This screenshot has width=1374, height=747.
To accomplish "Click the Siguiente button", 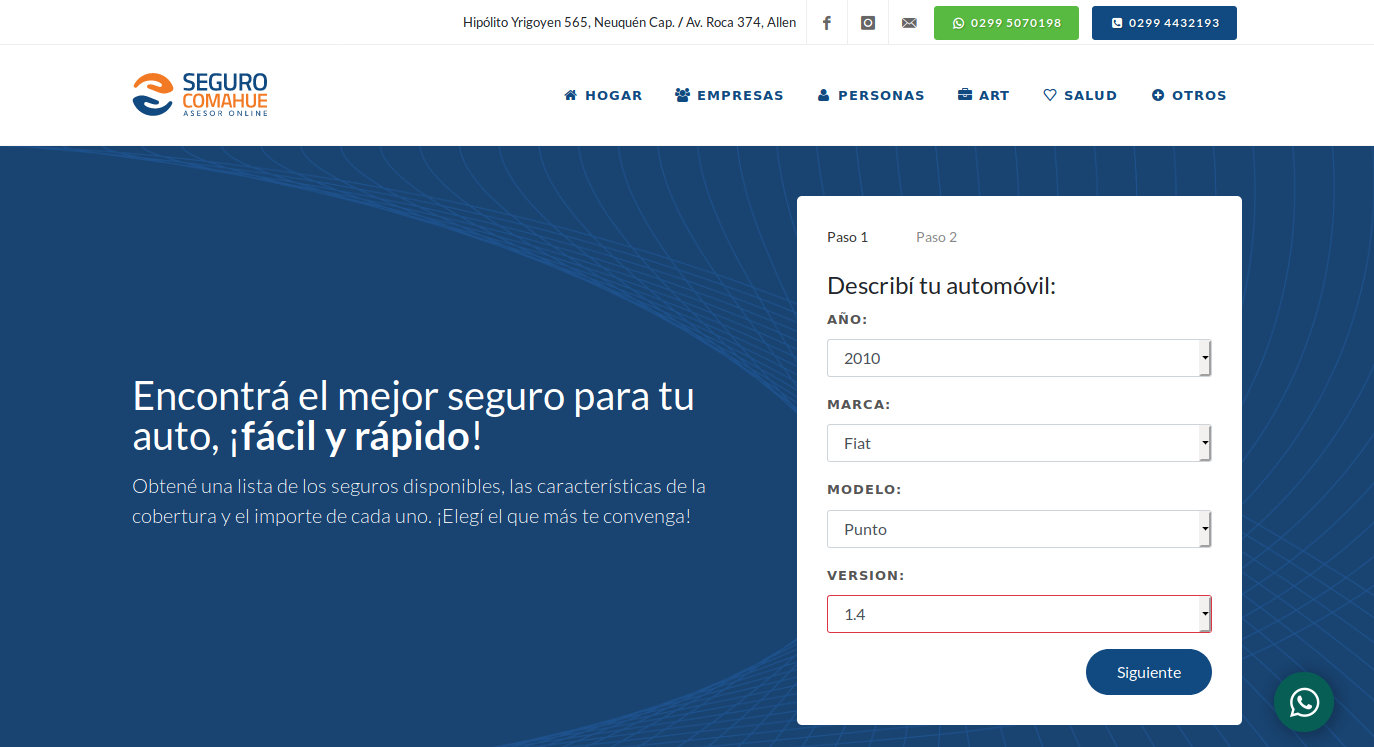I will pyautogui.click(x=1149, y=672).
